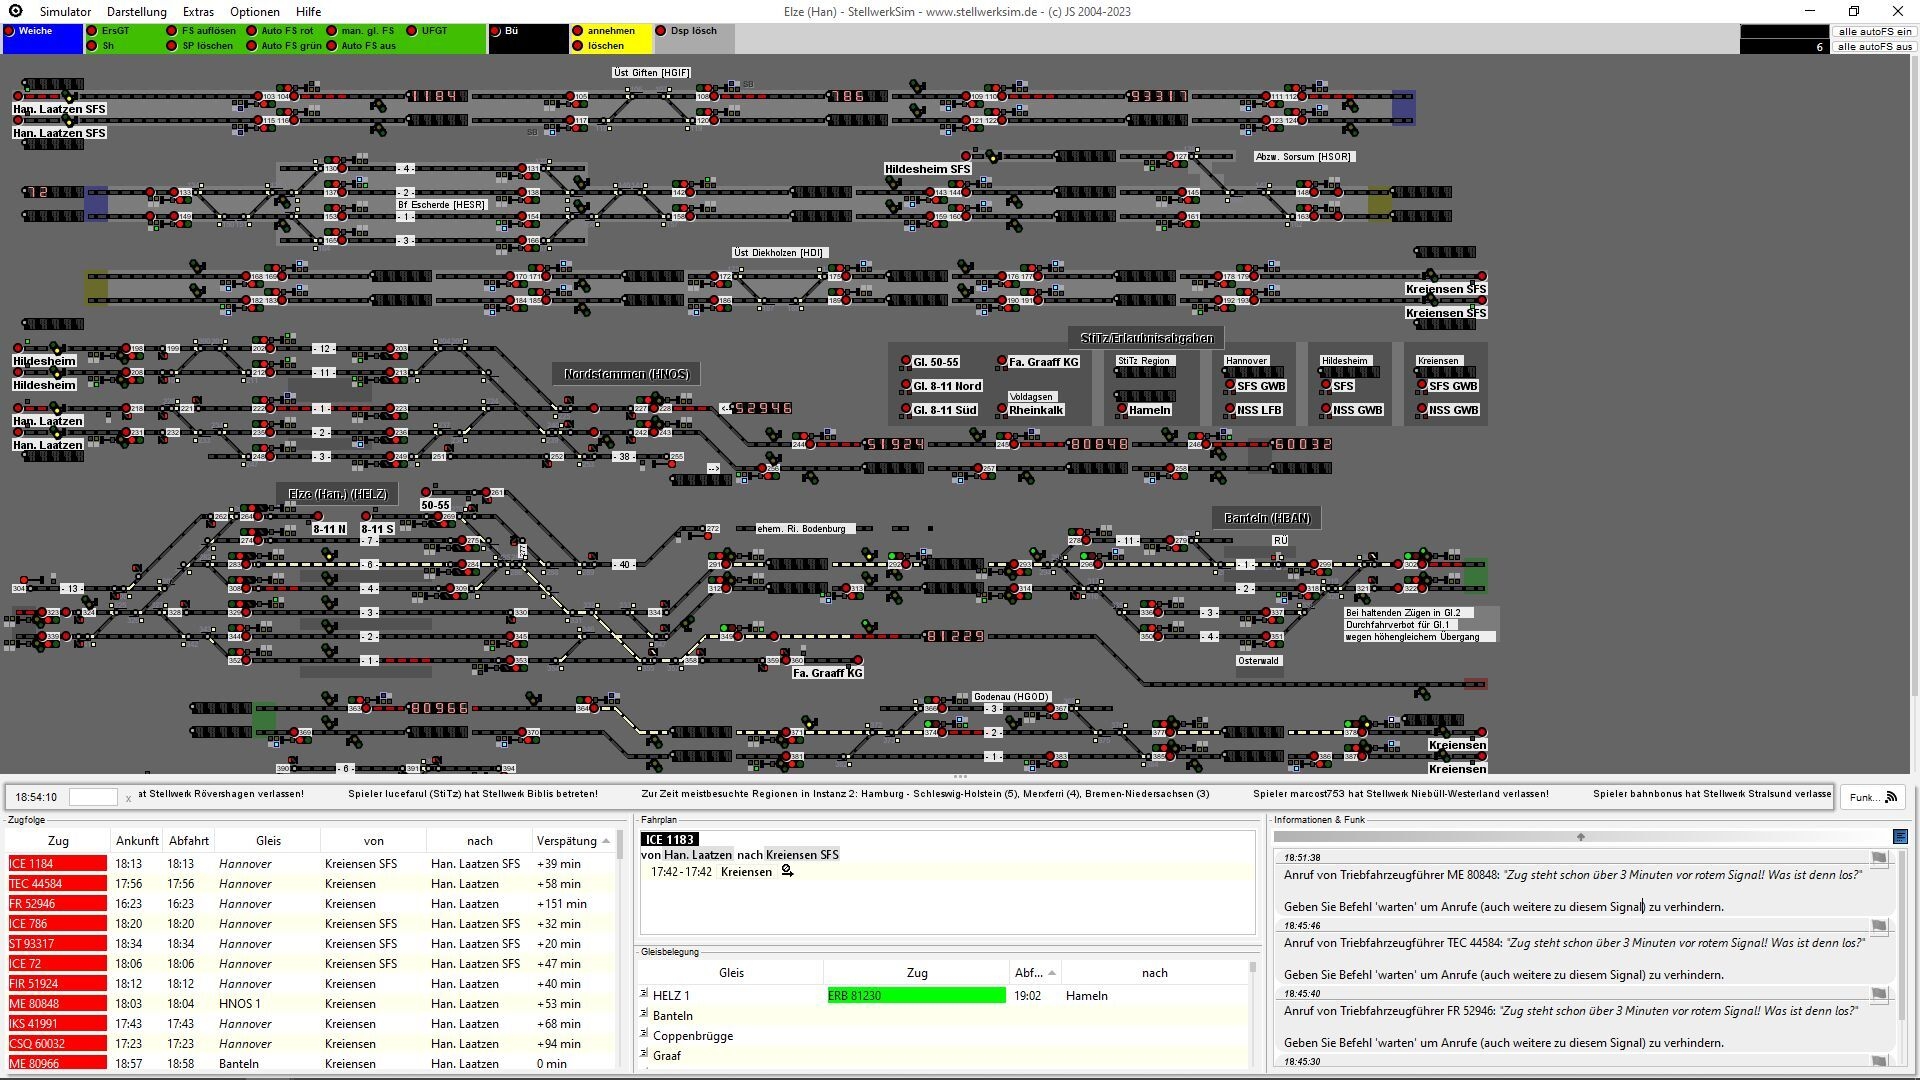Click the green ERB 81230 train bar
Screen dimensions: 1920x1080
click(916, 996)
